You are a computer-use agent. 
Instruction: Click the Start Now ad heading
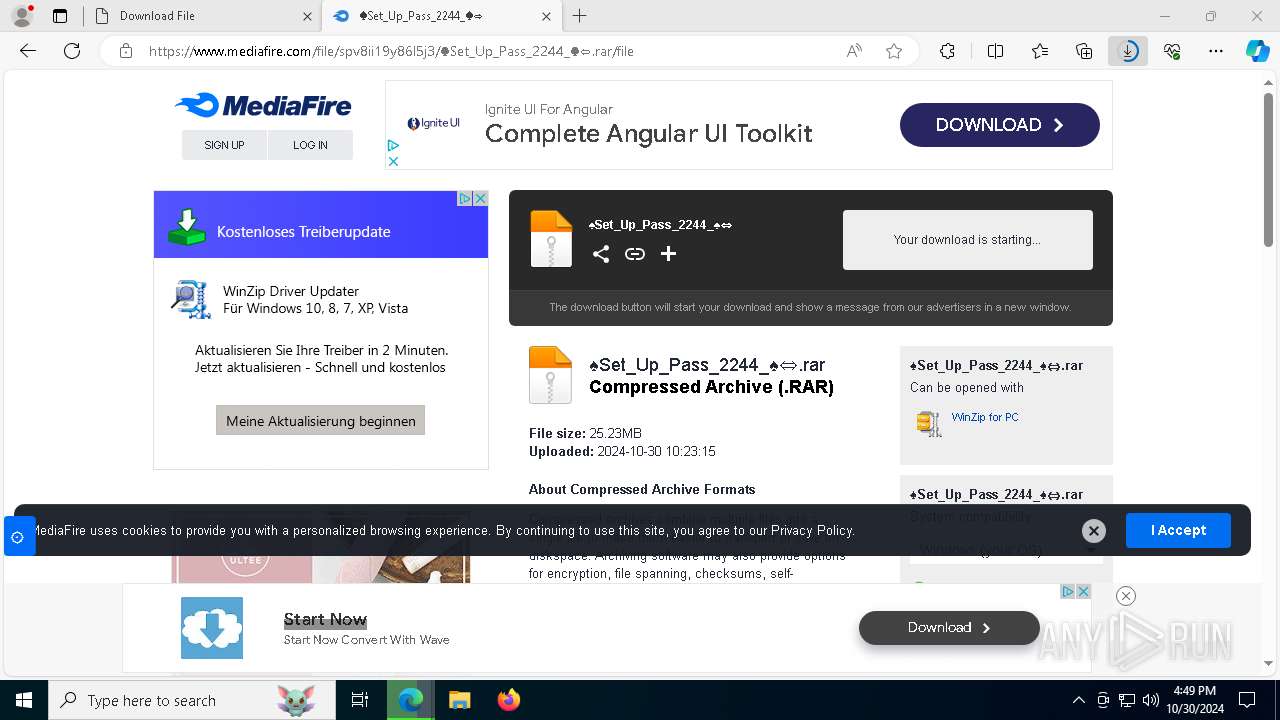point(325,619)
